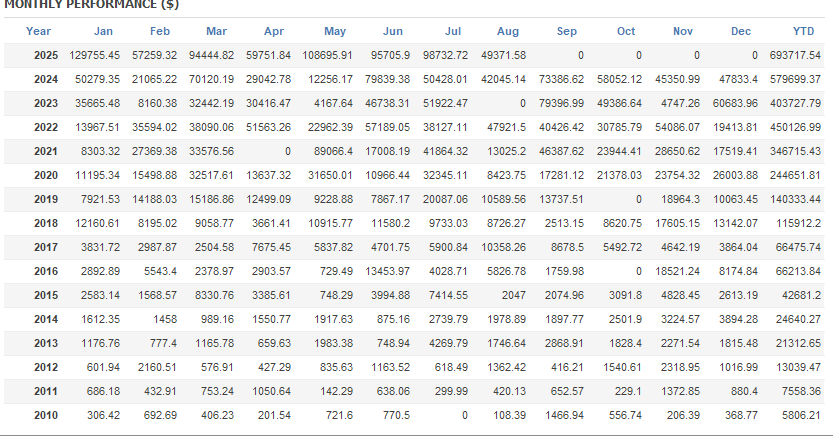Click the 2015 August value 2047
This screenshot has width=833, height=436.
point(514,295)
